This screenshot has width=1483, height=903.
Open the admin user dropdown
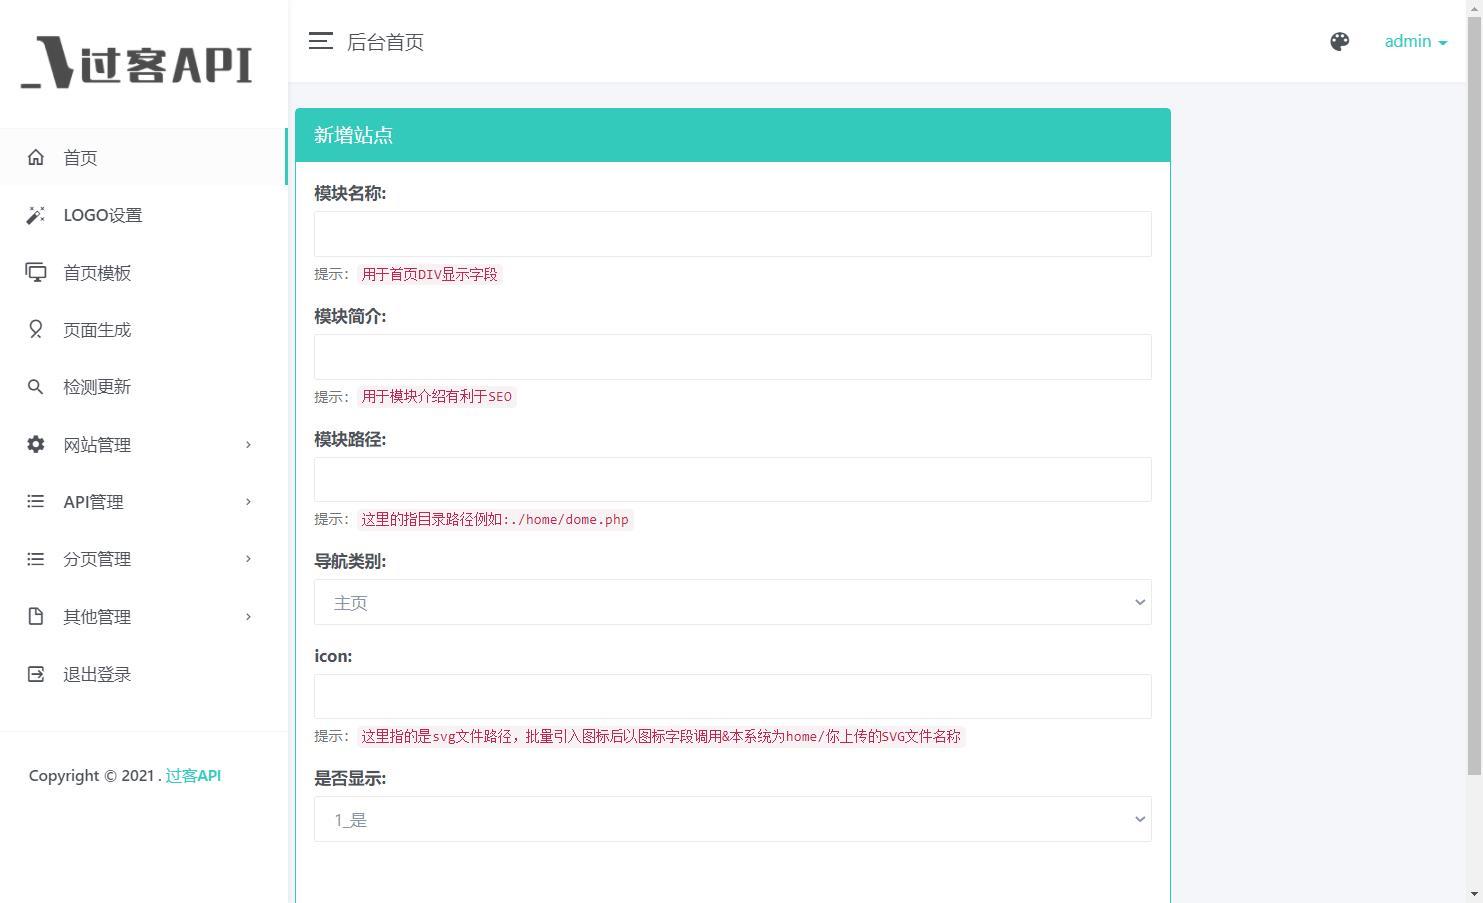1415,41
